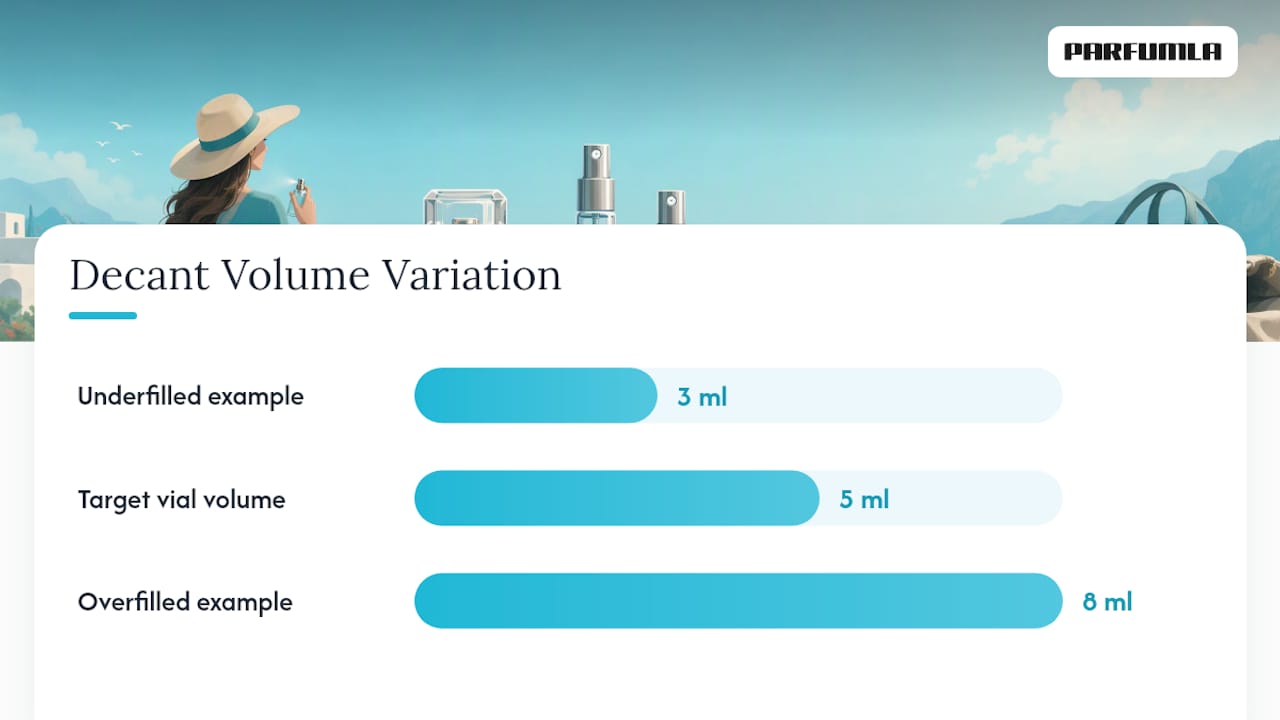Click the Decant Volume Variation heading
The height and width of the screenshot is (720, 1280).
coord(315,275)
